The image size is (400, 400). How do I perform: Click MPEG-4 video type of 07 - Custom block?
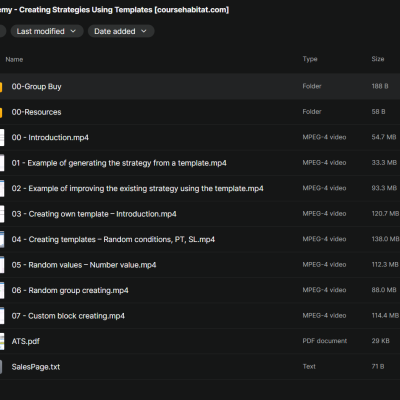pos(324,315)
